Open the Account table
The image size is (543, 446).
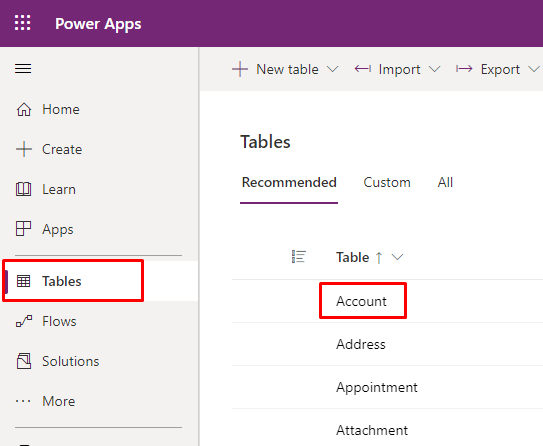[361, 301]
